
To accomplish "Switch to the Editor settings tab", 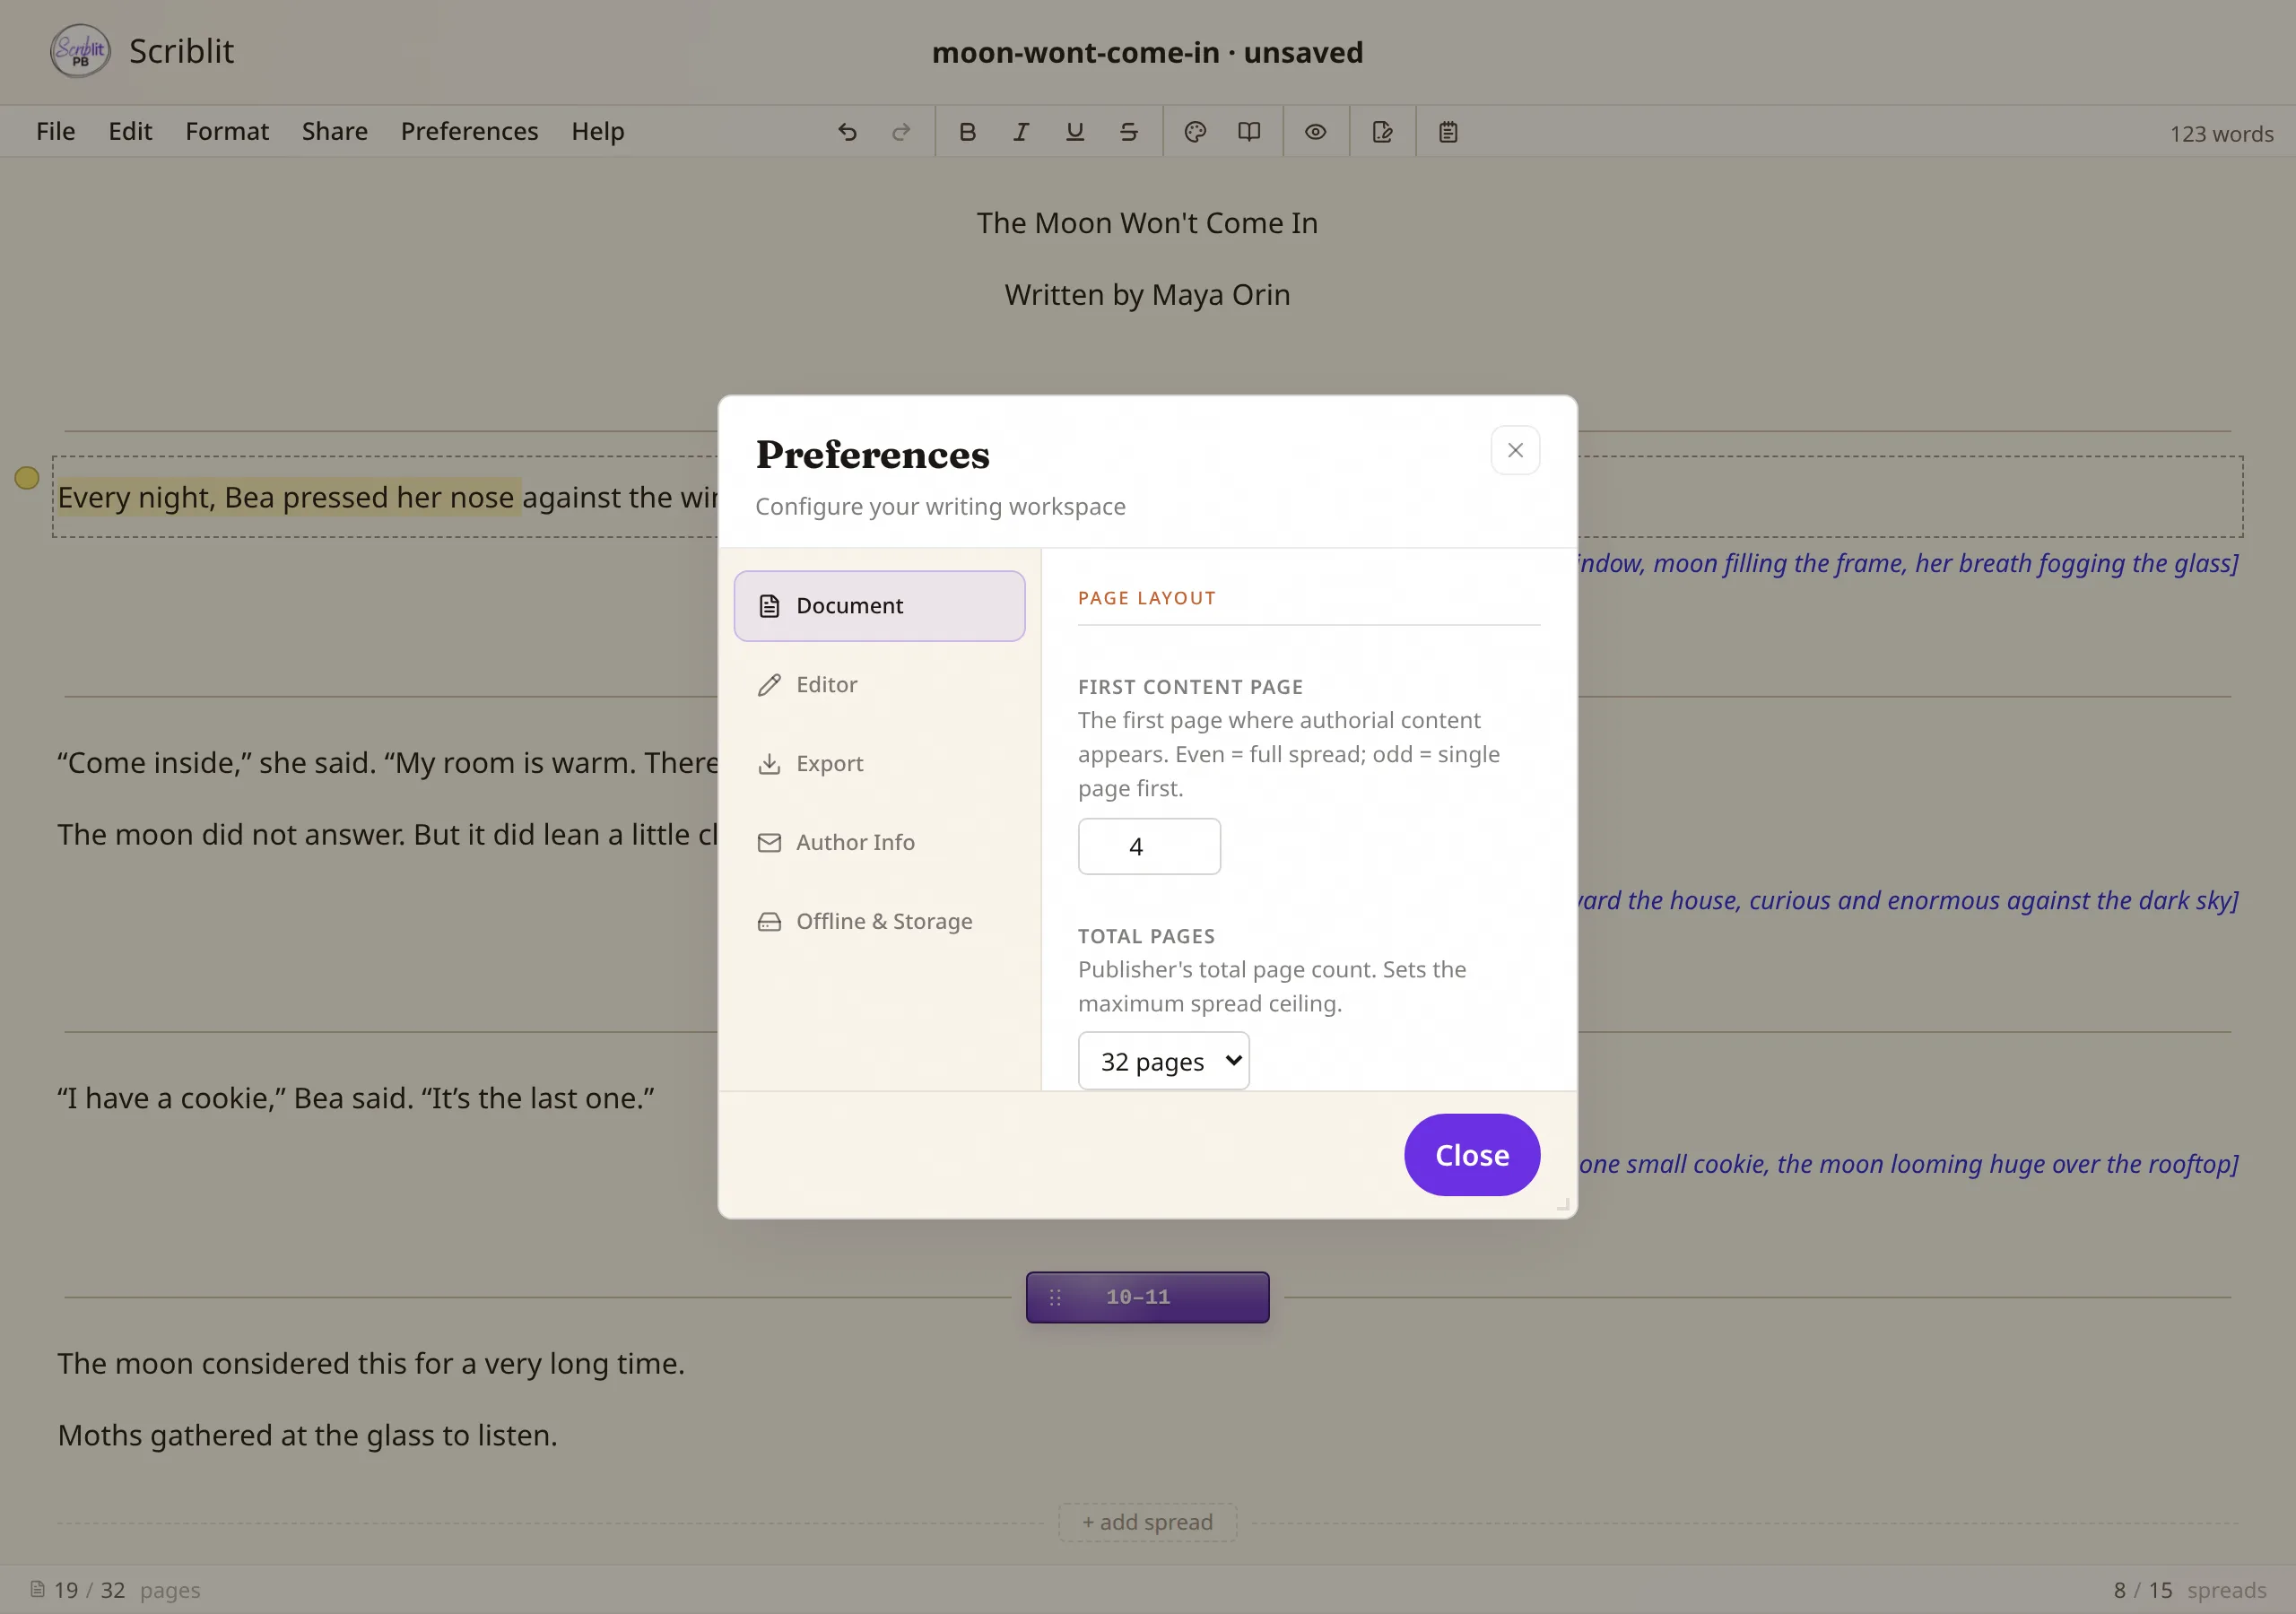I will coord(879,685).
